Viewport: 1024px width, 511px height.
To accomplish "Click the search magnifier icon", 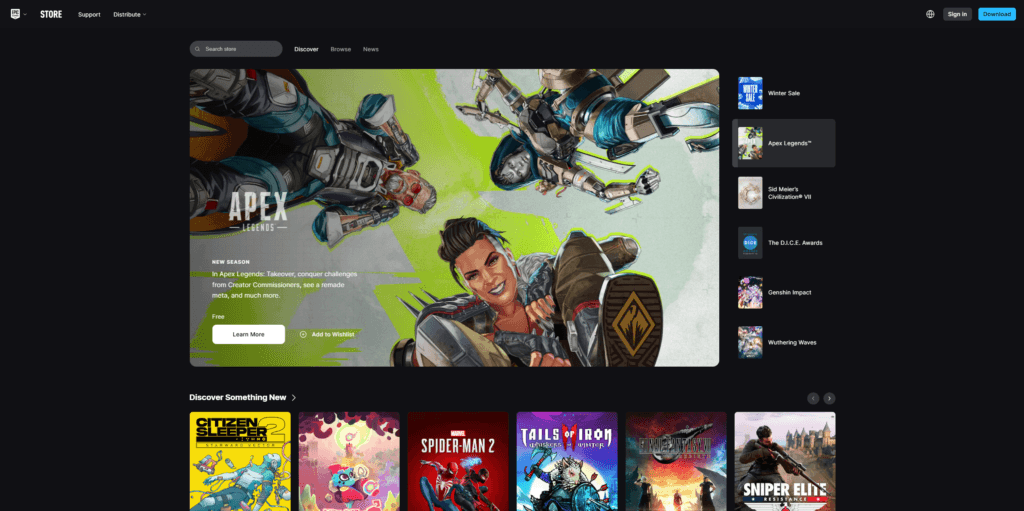I will (x=197, y=49).
